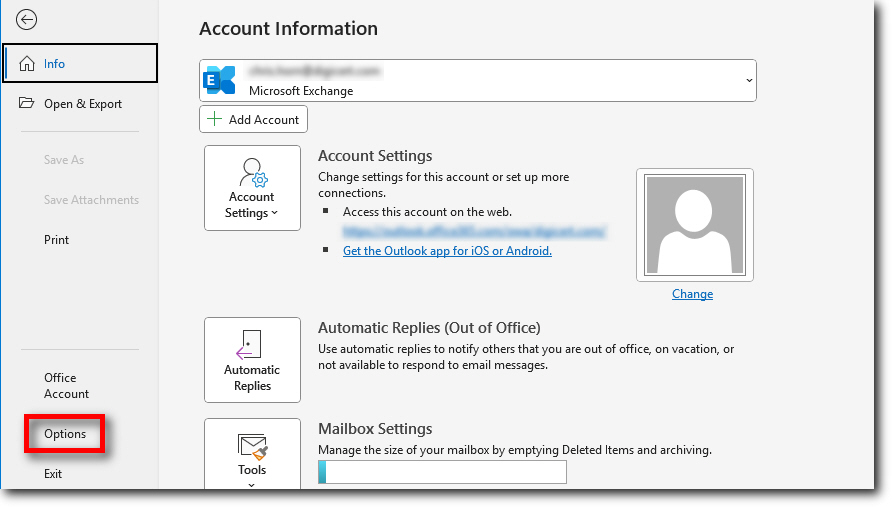Open the Account Settings dropdown button
The image size is (893, 507).
pyautogui.click(x=252, y=188)
